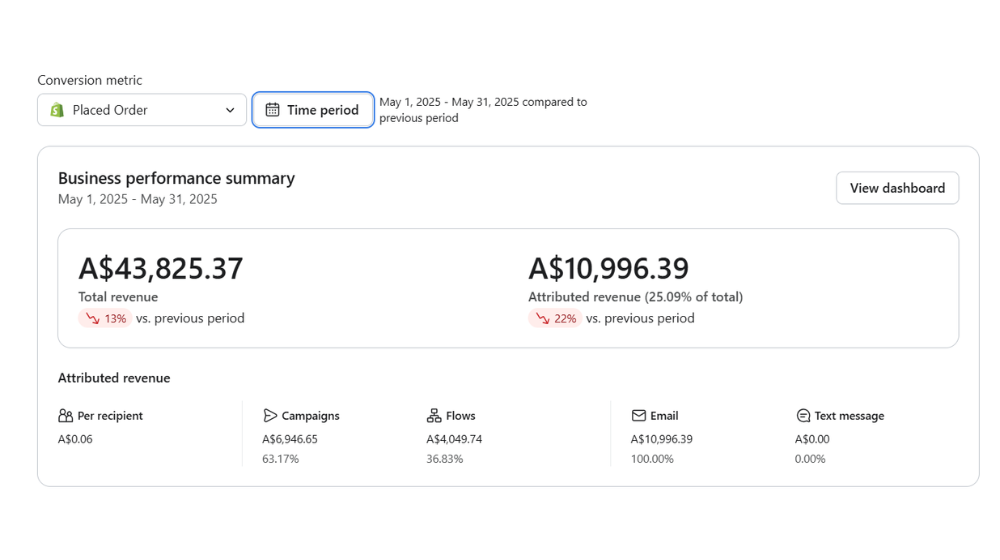1000x560 pixels.
Task: Click the 63.17% Campaigns percentage
Action: tap(281, 459)
